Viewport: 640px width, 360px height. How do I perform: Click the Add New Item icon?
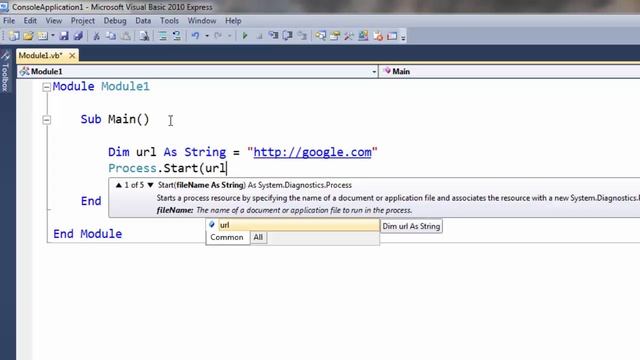(x=42, y=36)
